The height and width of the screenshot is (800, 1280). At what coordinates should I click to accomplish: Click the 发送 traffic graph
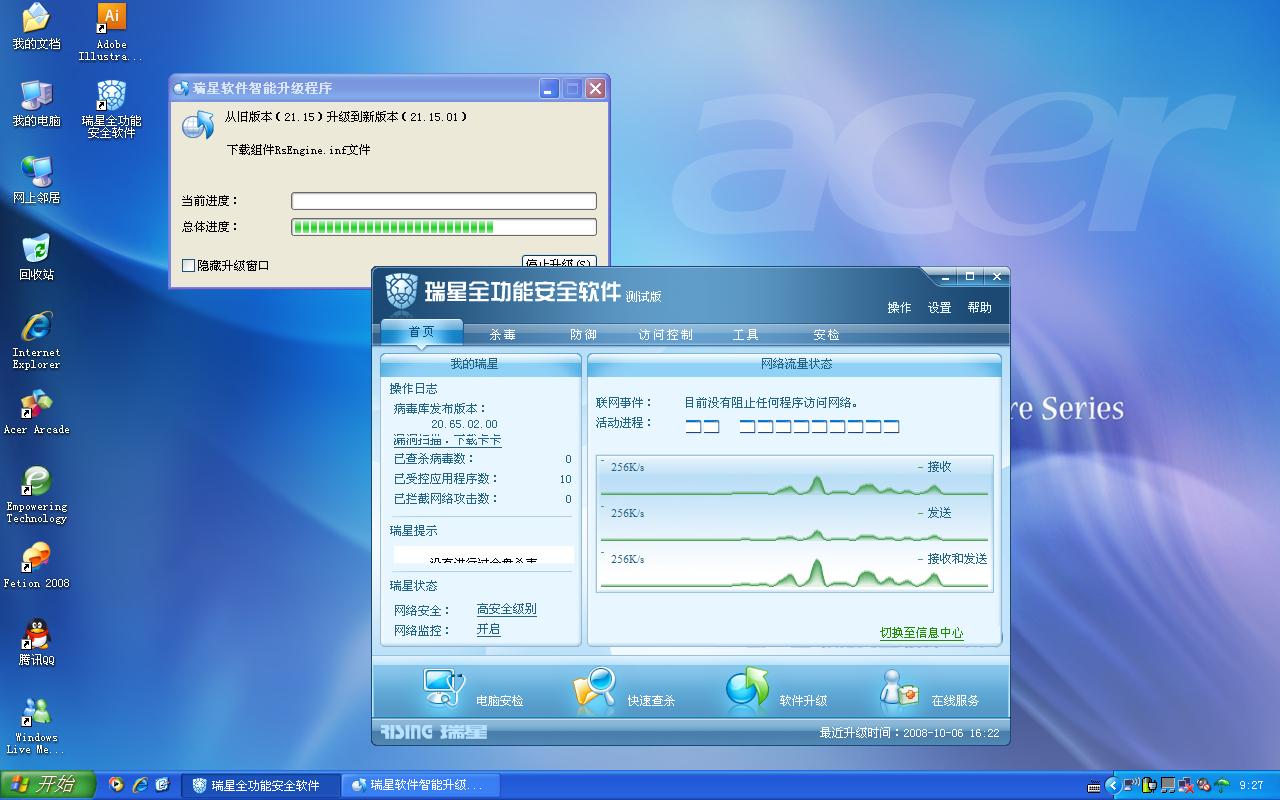tap(795, 523)
